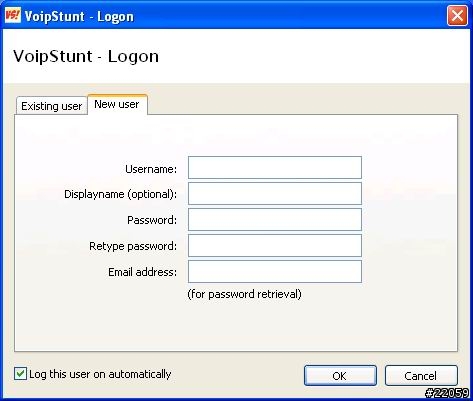The height and width of the screenshot is (401, 473).
Task: Click the Displayname (optional): label
Action: tap(120, 194)
